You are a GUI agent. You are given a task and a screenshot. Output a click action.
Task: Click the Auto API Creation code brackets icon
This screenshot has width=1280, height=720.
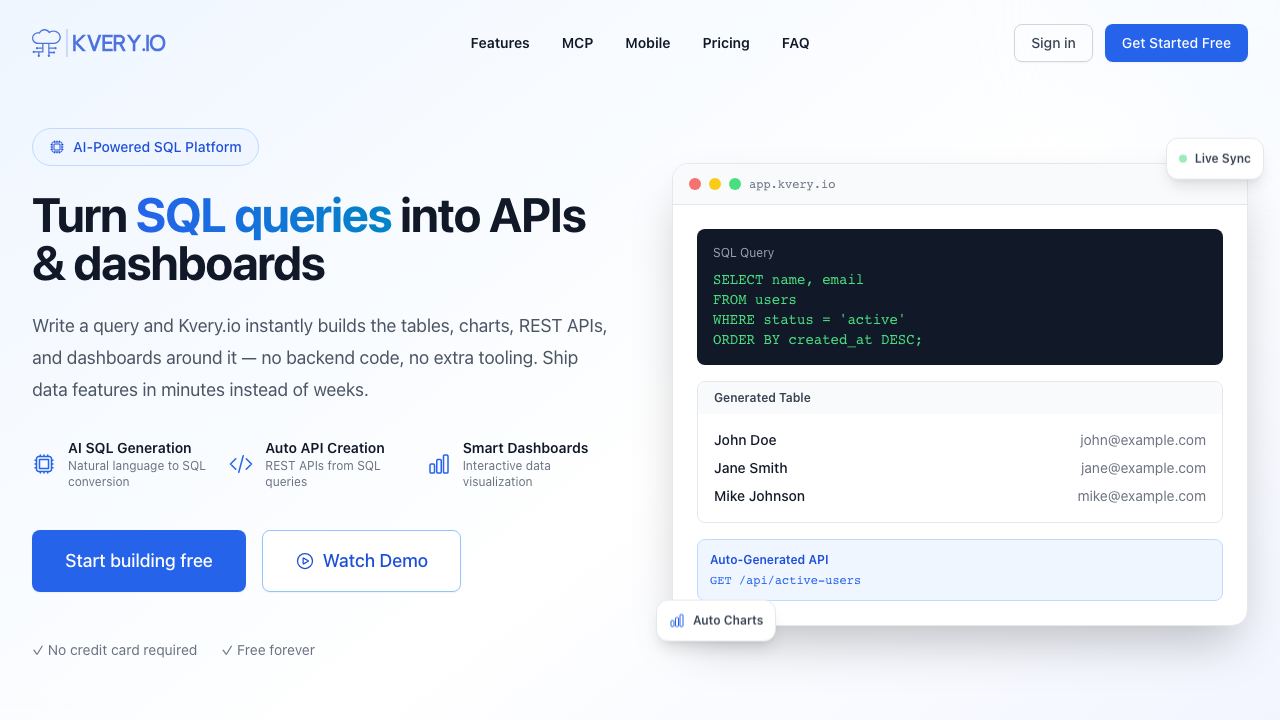(x=241, y=464)
